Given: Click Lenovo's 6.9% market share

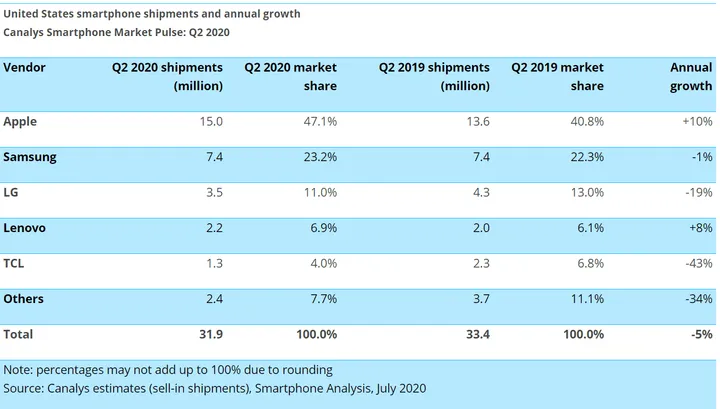Looking at the screenshot, I should pyautogui.click(x=324, y=228).
